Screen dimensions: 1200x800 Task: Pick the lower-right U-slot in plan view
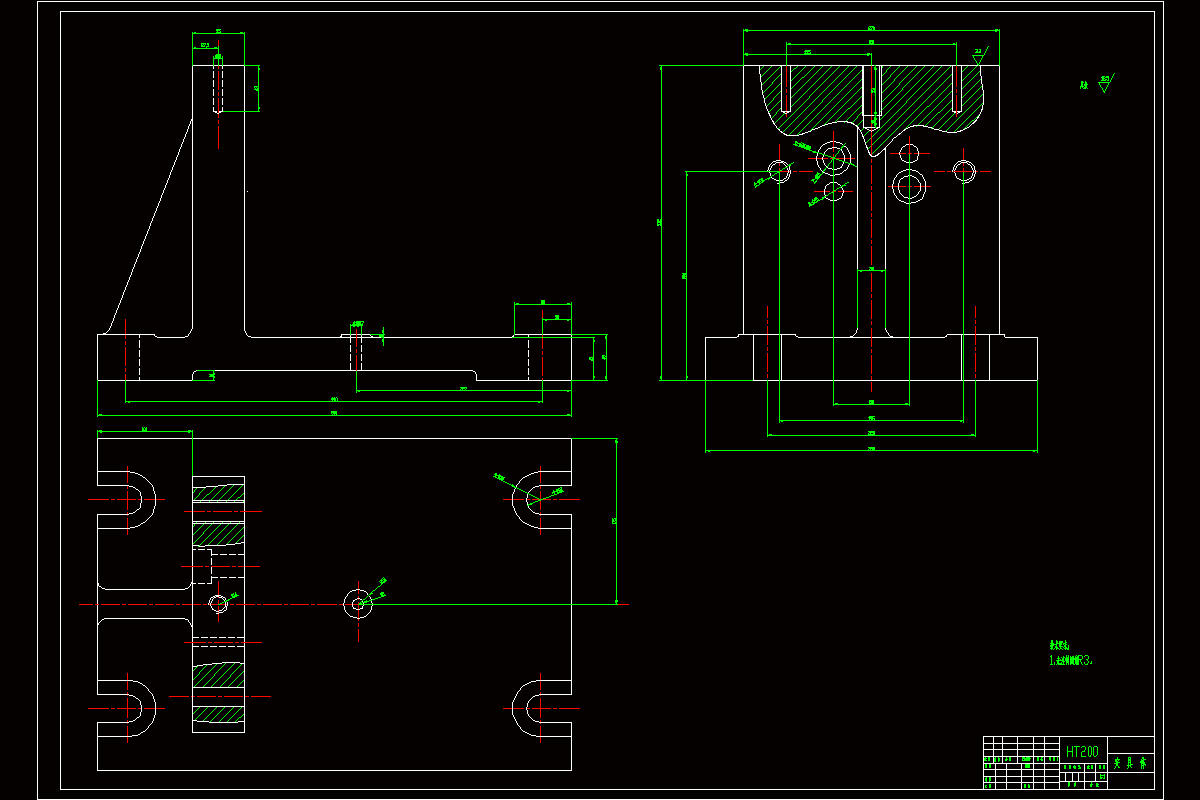pyautogui.click(x=541, y=707)
